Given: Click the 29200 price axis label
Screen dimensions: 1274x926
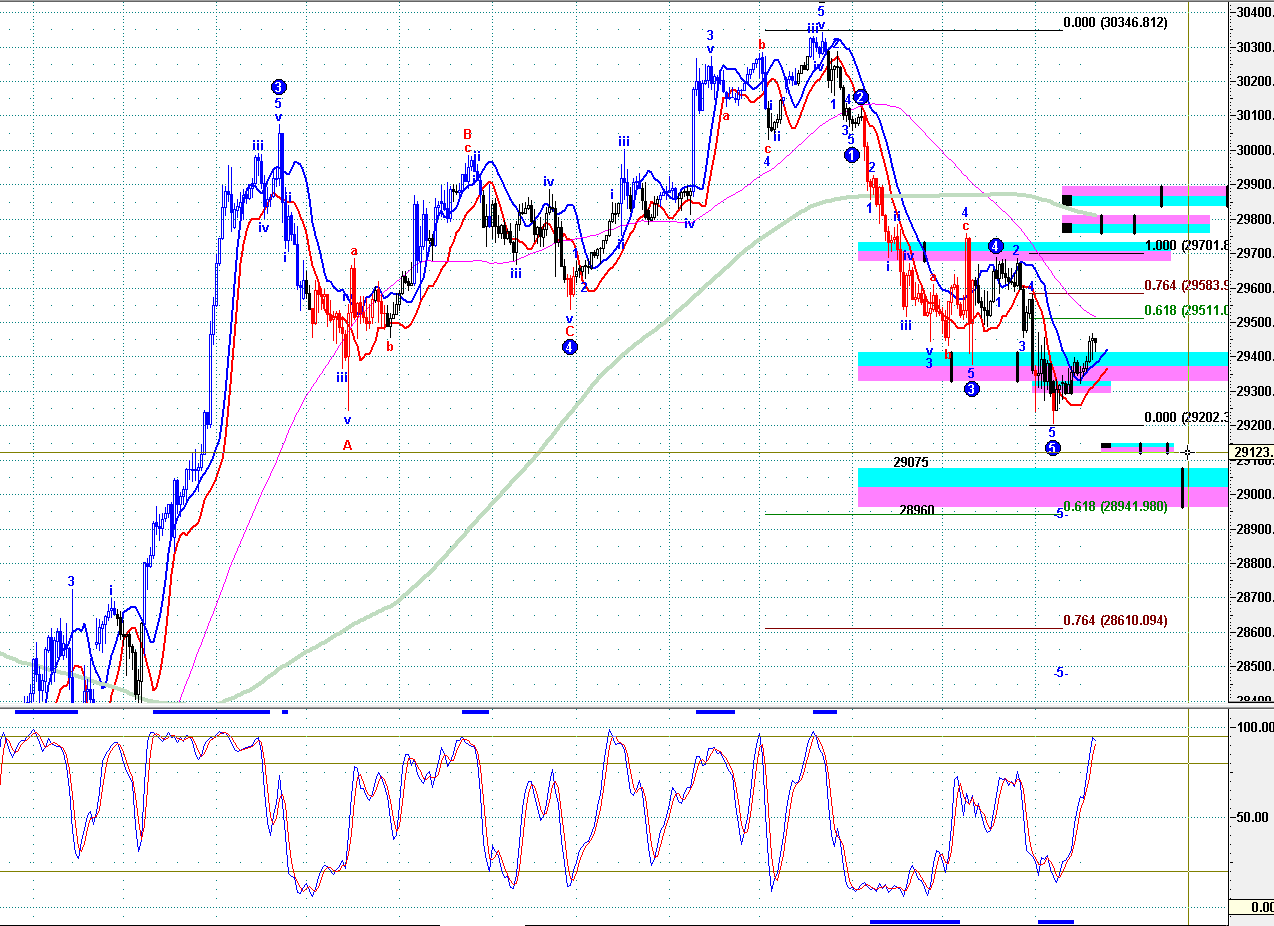Looking at the screenshot, I should pyautogui.click(x=1255, y=426).
